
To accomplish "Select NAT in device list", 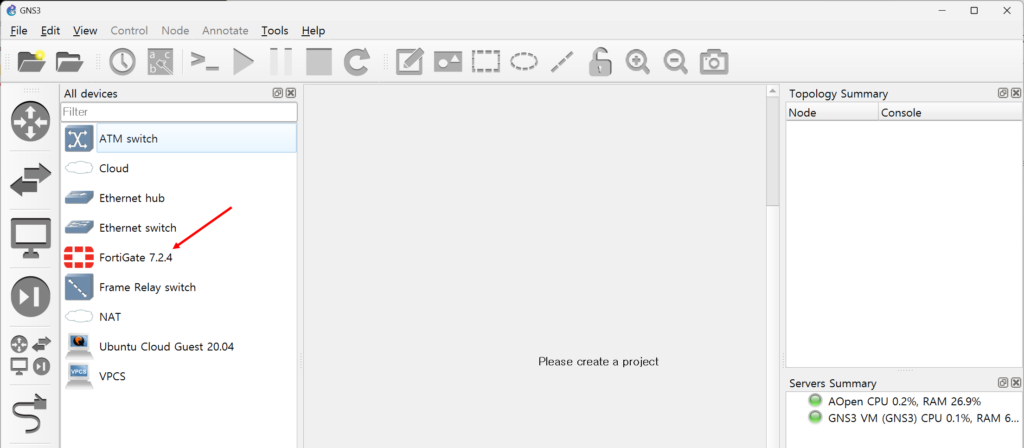I will (179, 317).
